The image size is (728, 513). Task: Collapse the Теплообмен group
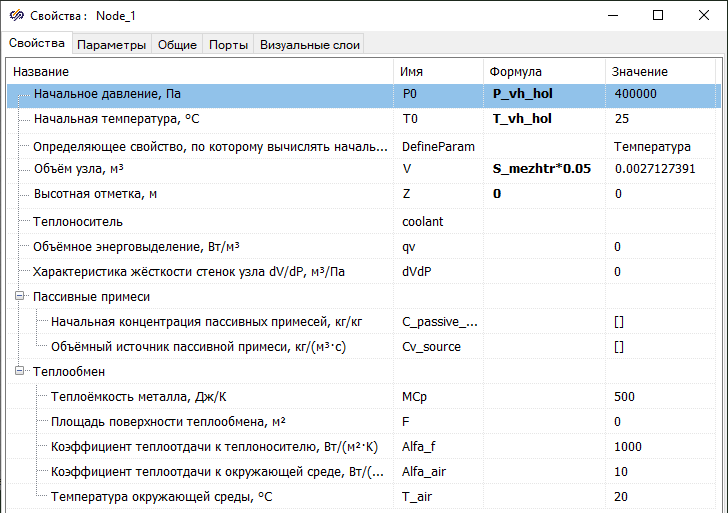coord(20,372)
